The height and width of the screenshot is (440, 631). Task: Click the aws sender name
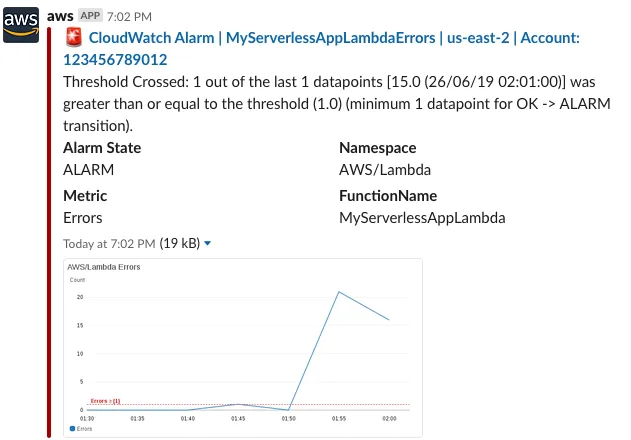[x=60, y=17]
